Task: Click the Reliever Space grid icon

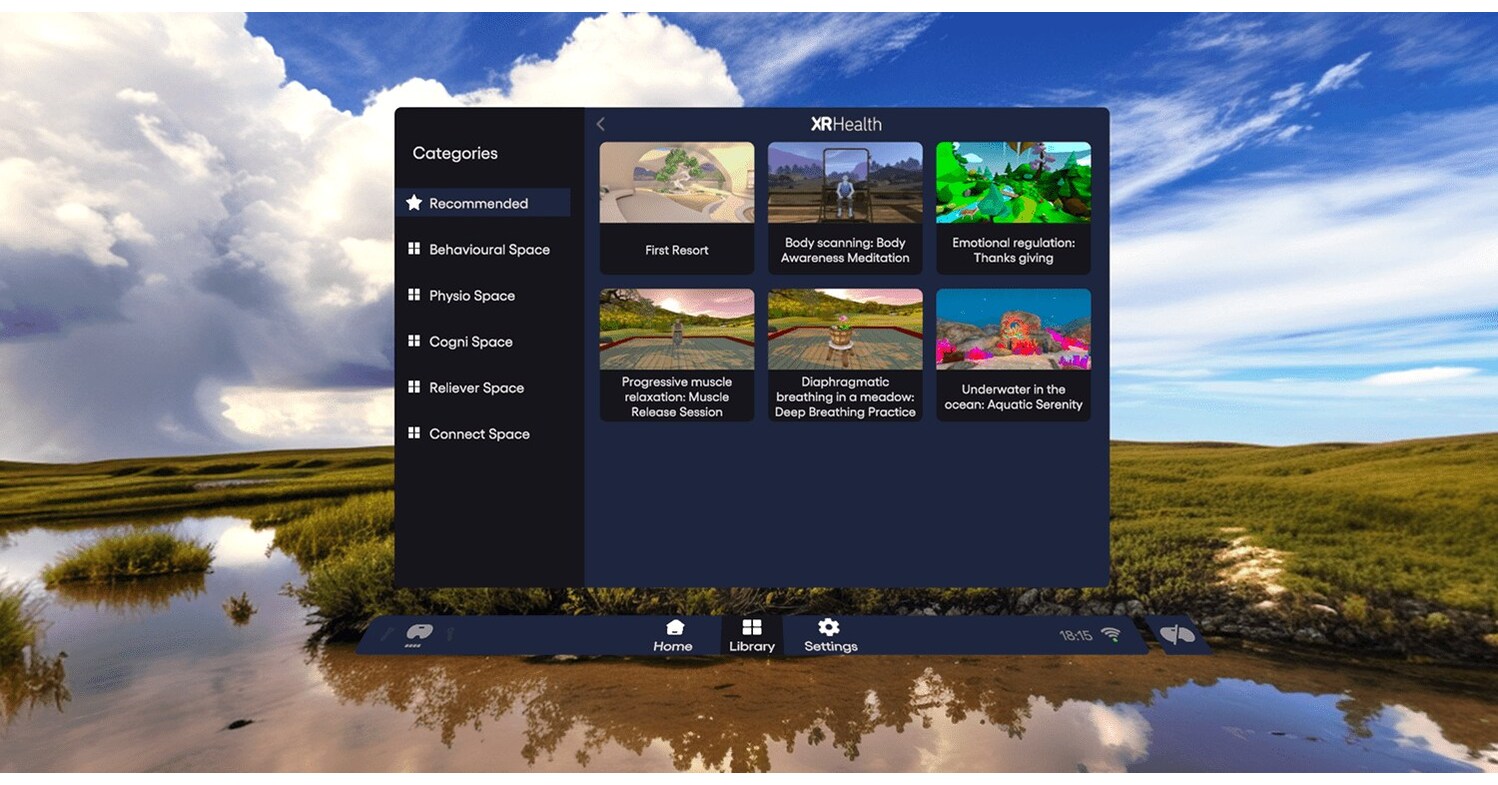Action: click(x=414, y=387)
